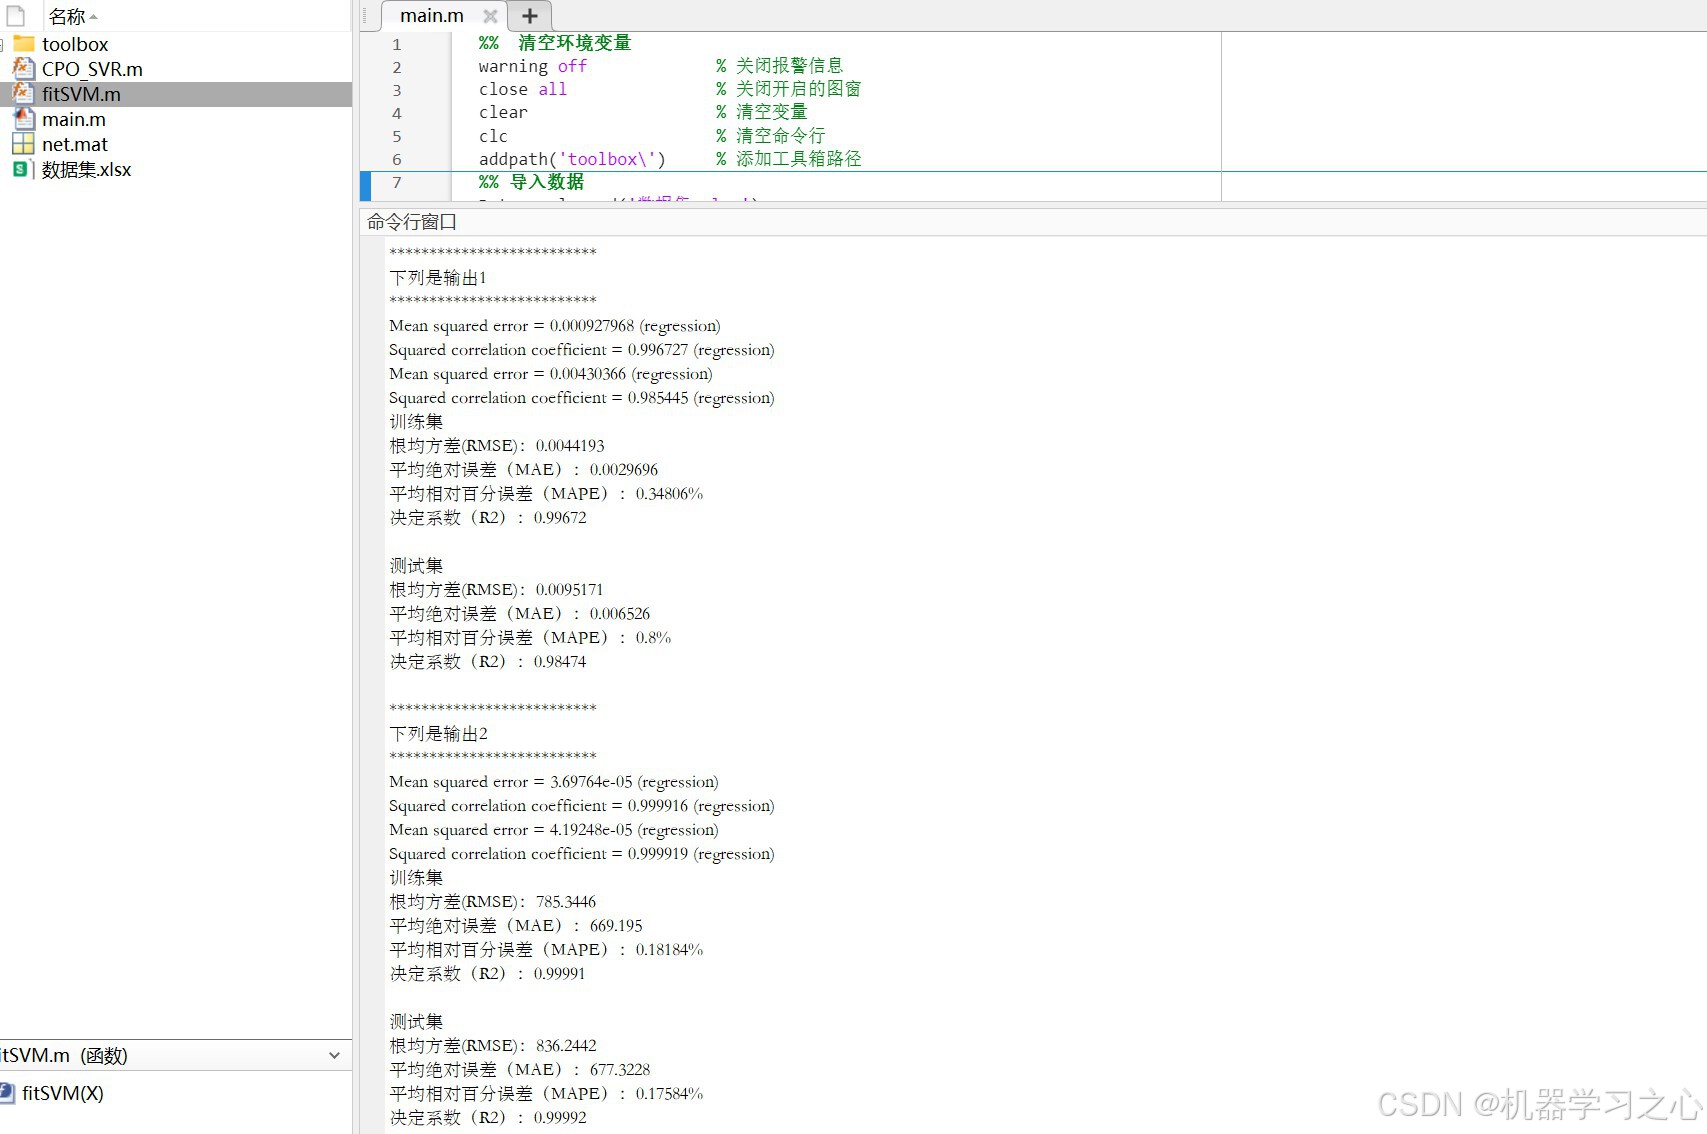Click the R2 0.99992 output line

click(x=488, y=1117)
